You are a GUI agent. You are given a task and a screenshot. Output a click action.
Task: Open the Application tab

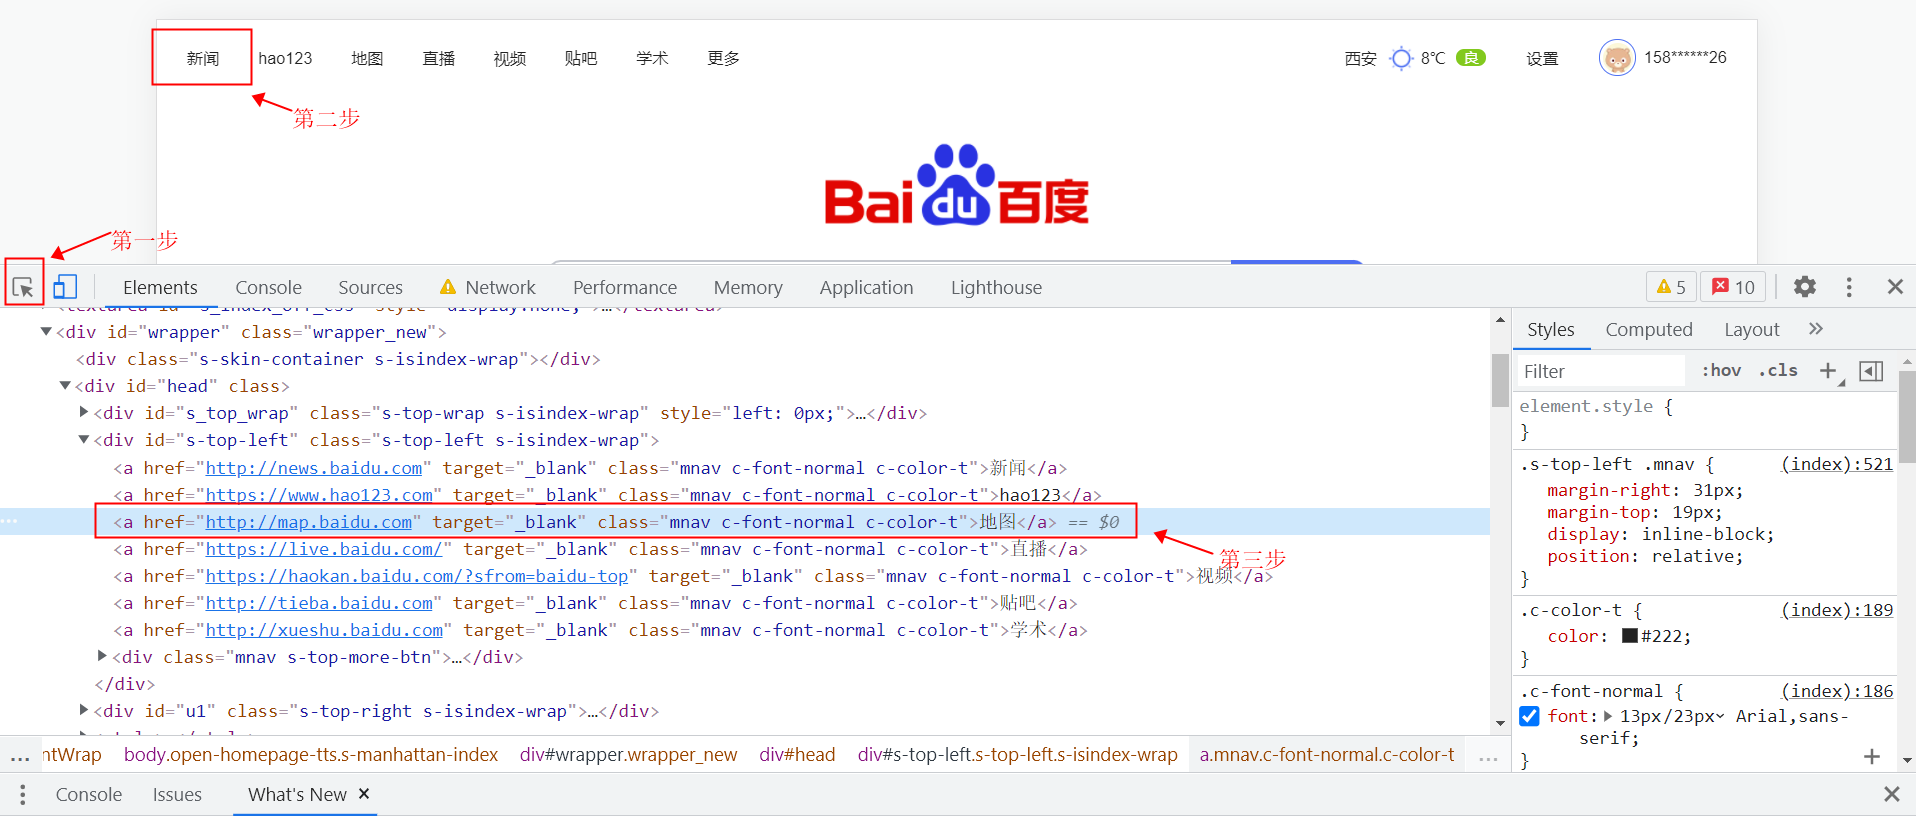tap(866, 287)
